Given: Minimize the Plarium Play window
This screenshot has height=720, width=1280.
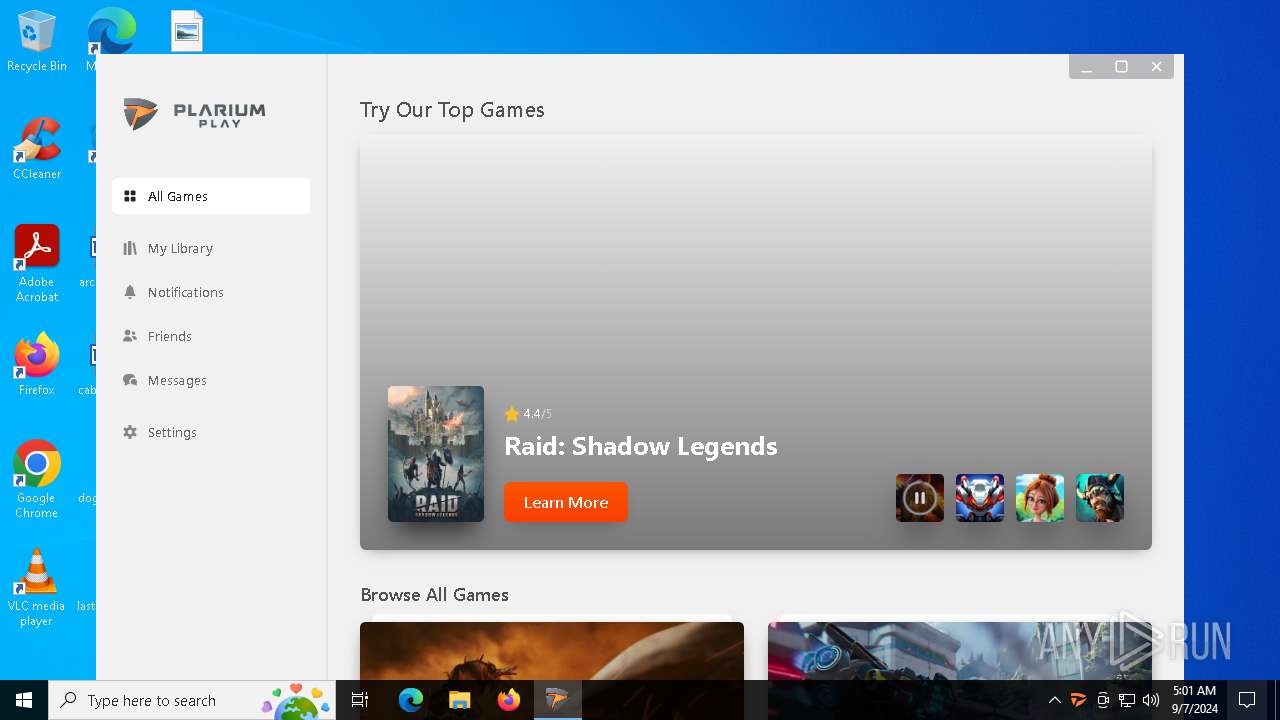Looking at the screenshot, I should coord(1087,67).
